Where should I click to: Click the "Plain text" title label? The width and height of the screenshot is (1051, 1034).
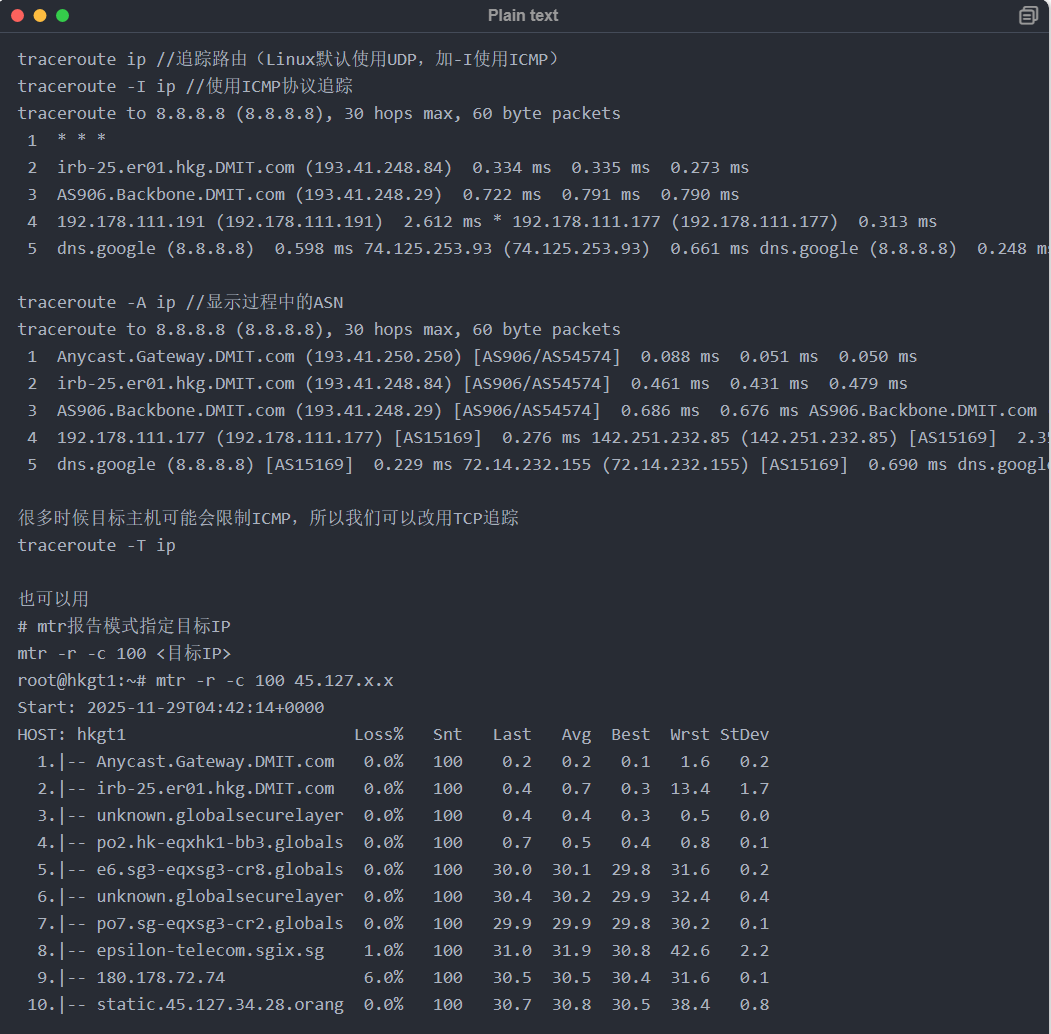[523, 15]
